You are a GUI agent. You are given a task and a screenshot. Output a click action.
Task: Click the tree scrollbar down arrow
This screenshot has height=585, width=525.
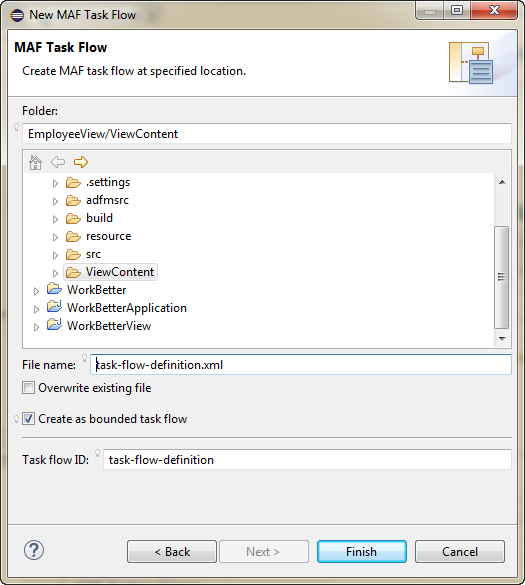coord(502,338)
